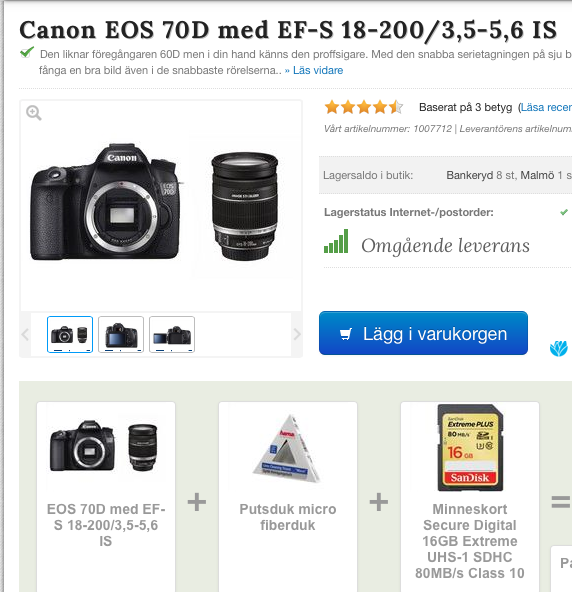Click the star rating icons
The height and width of the screenshot is (592, 572).
(364, 107)
